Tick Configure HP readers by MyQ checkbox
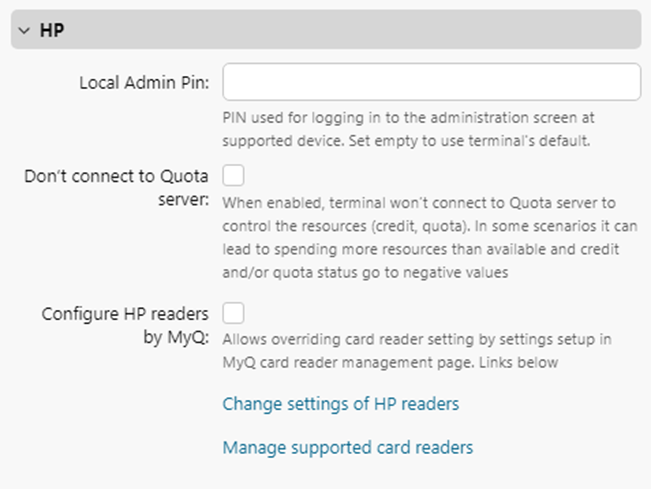The image size is (651, 489). click(x=233, y=313)
